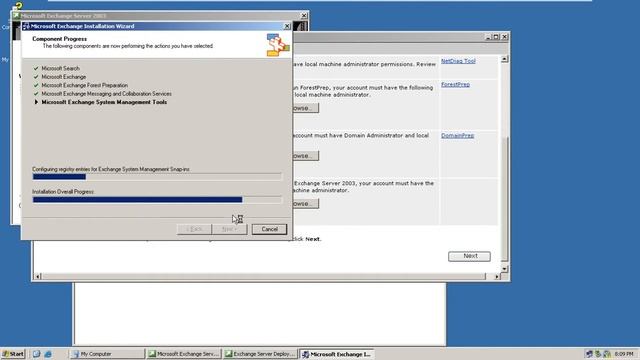Viewport: 640px width, 360px height.
Task: Click the Browse button beside Exchange Server 2003 install step
Action: pos(306,204)
